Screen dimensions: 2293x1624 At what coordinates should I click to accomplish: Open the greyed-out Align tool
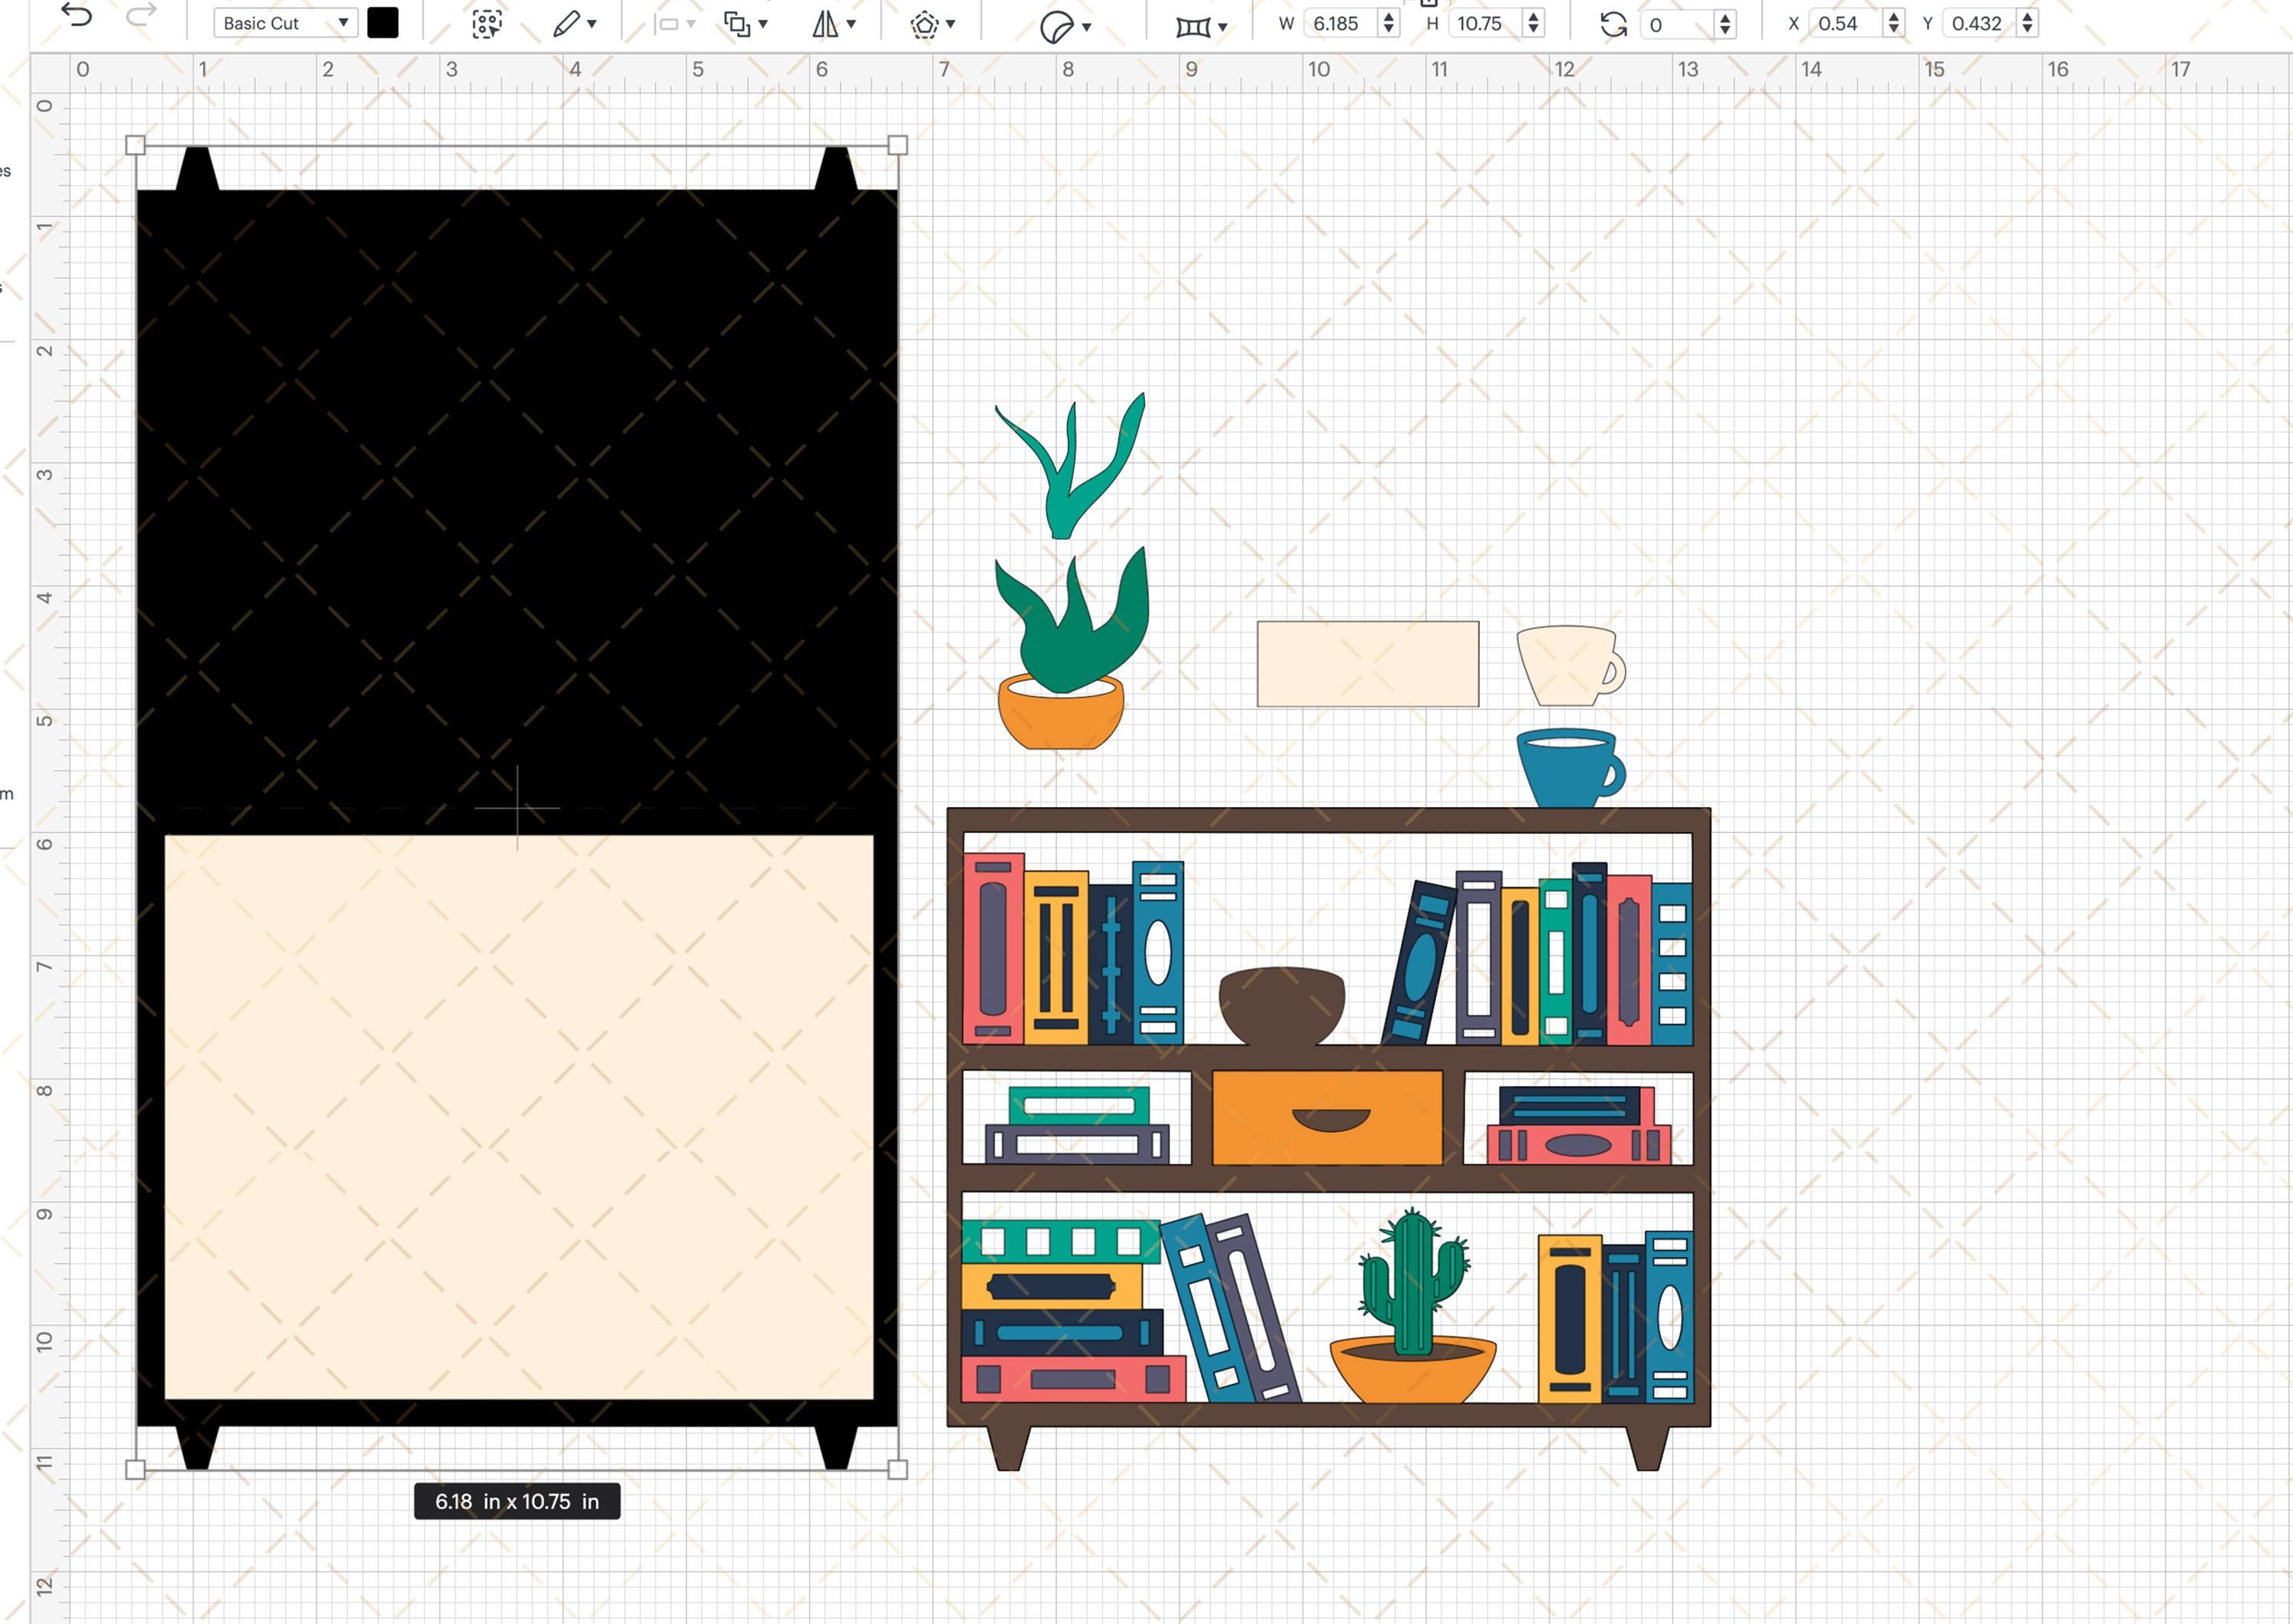coord(668,24)
